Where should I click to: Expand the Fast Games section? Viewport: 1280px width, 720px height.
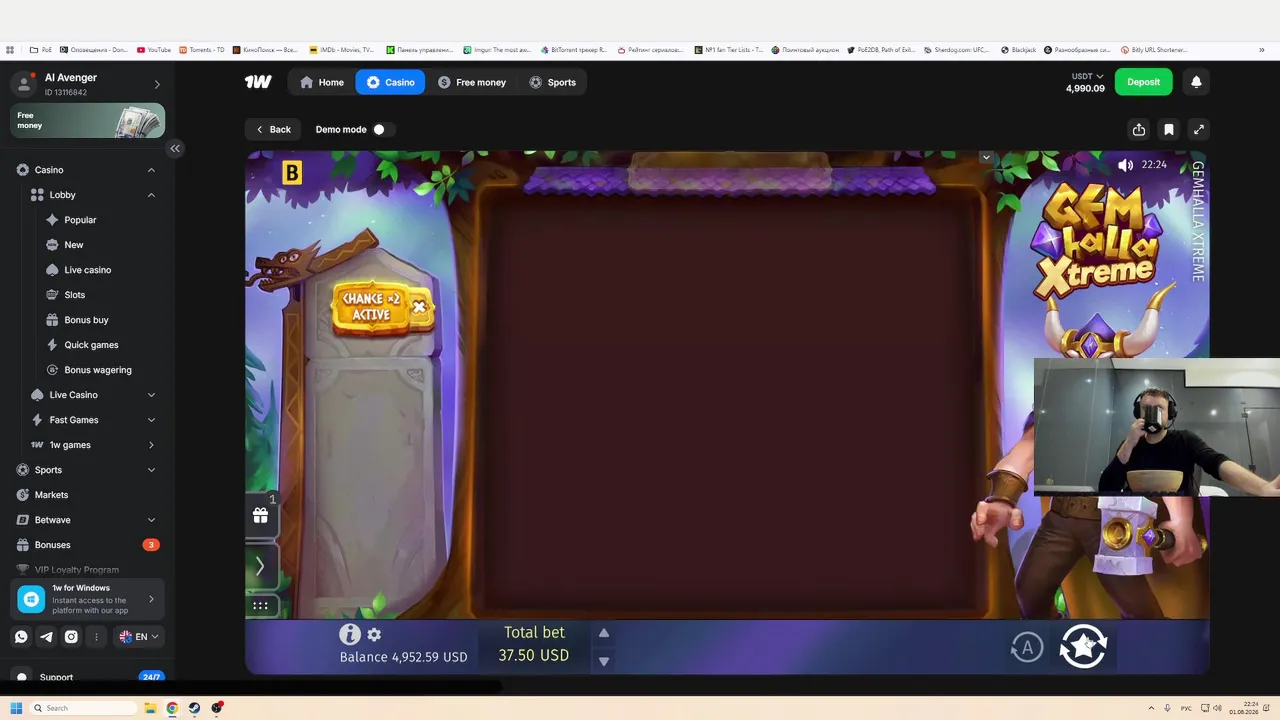pyautogui.click(x=151, y=420)
